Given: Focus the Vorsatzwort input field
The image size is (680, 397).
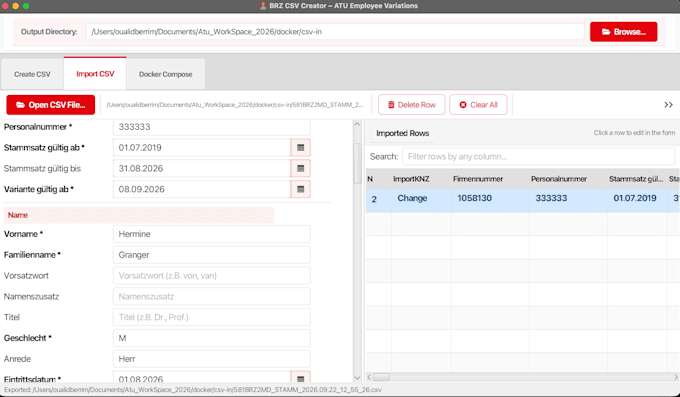Looking at the screenshot, I should [212, 276].
